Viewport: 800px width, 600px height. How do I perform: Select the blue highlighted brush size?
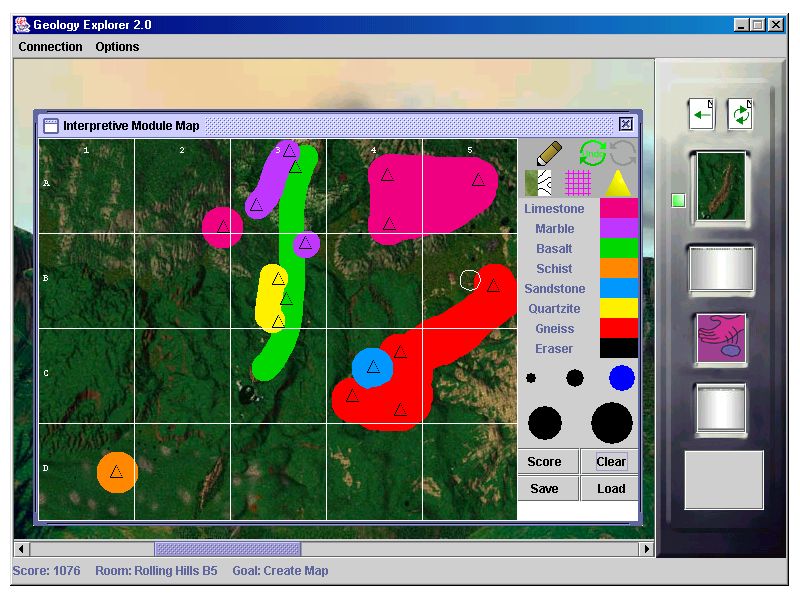point(622,378)
